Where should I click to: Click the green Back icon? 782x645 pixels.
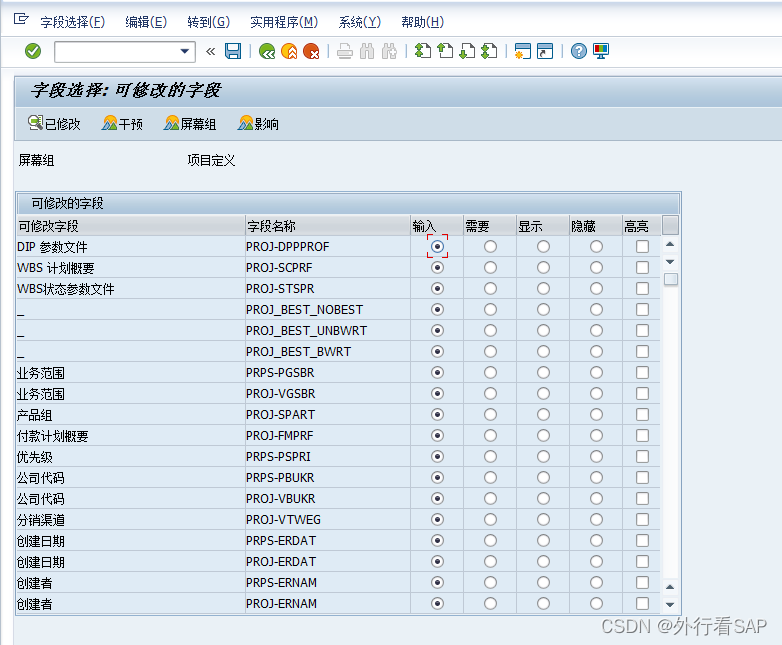(x=267, y=51)
